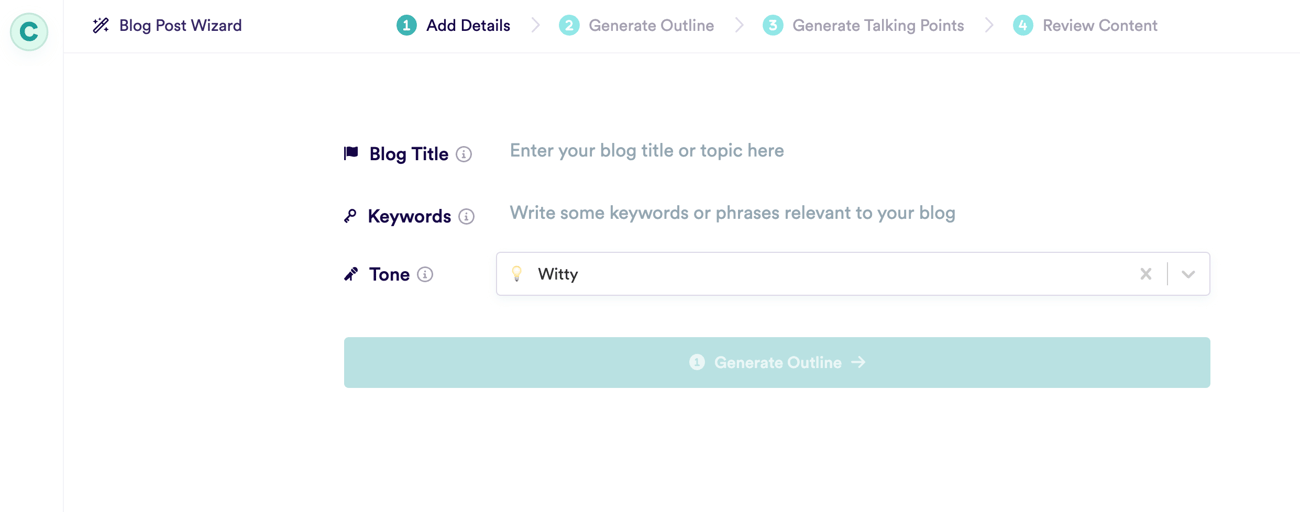Click the Blog Title info icon

pyautogui.click(x=464, y=154)
